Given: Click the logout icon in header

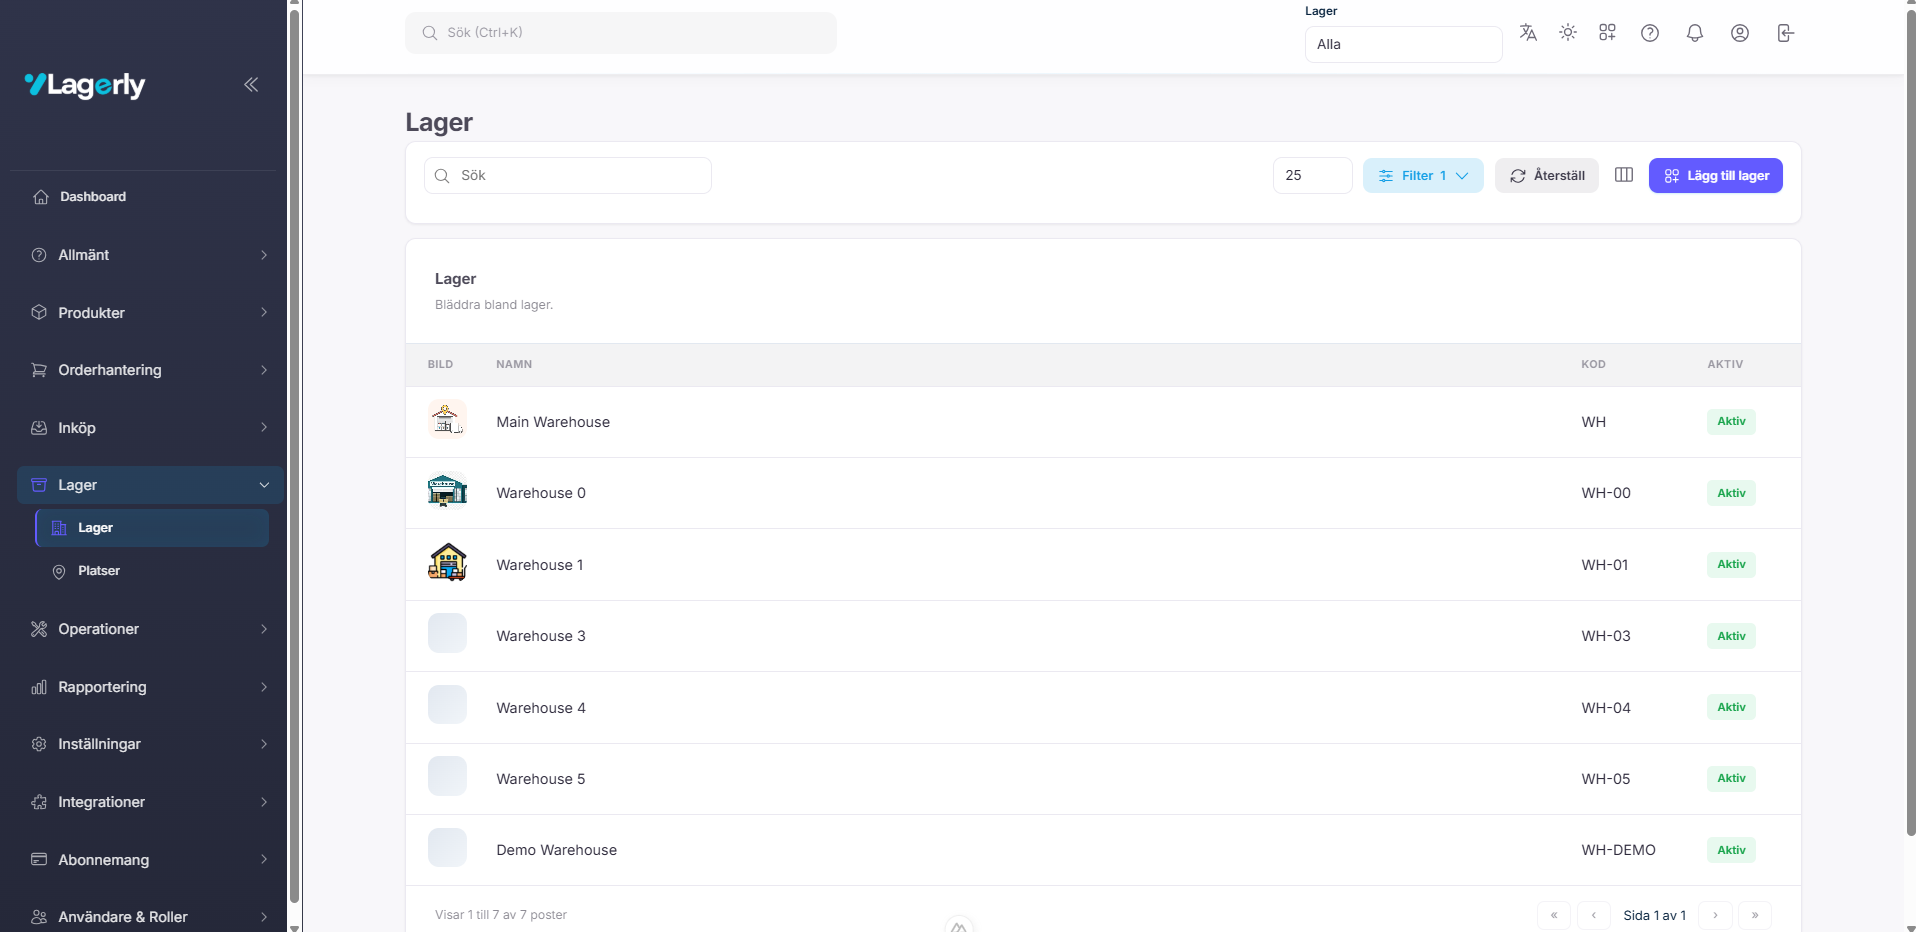Looking at the screenshot, I should (1785, 33).
